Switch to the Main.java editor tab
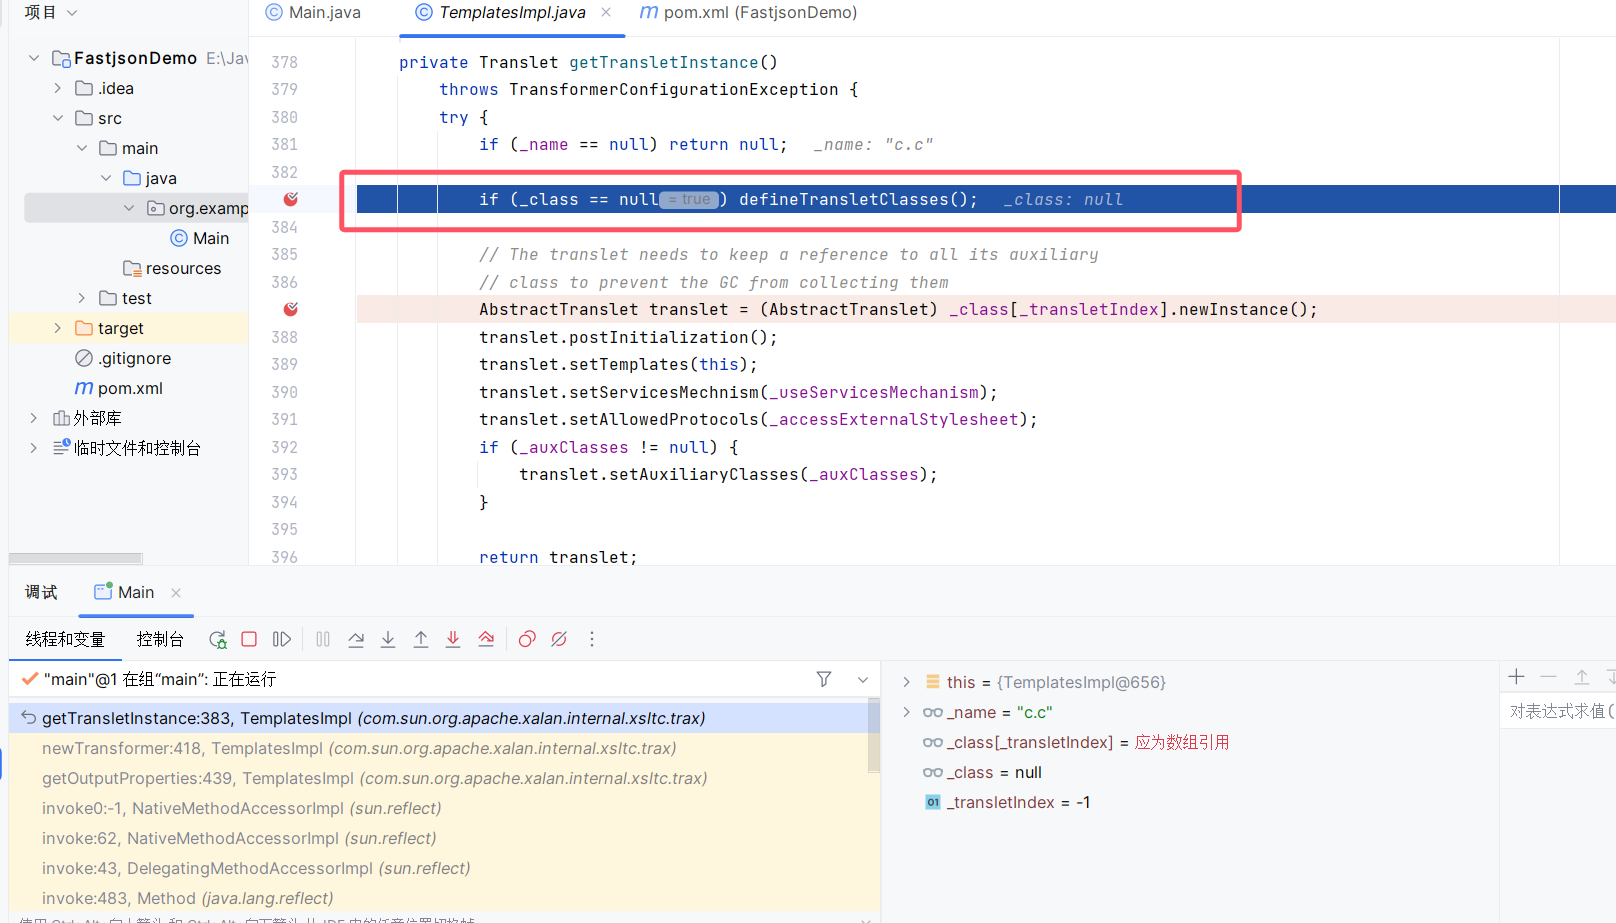 pos(313,12)
